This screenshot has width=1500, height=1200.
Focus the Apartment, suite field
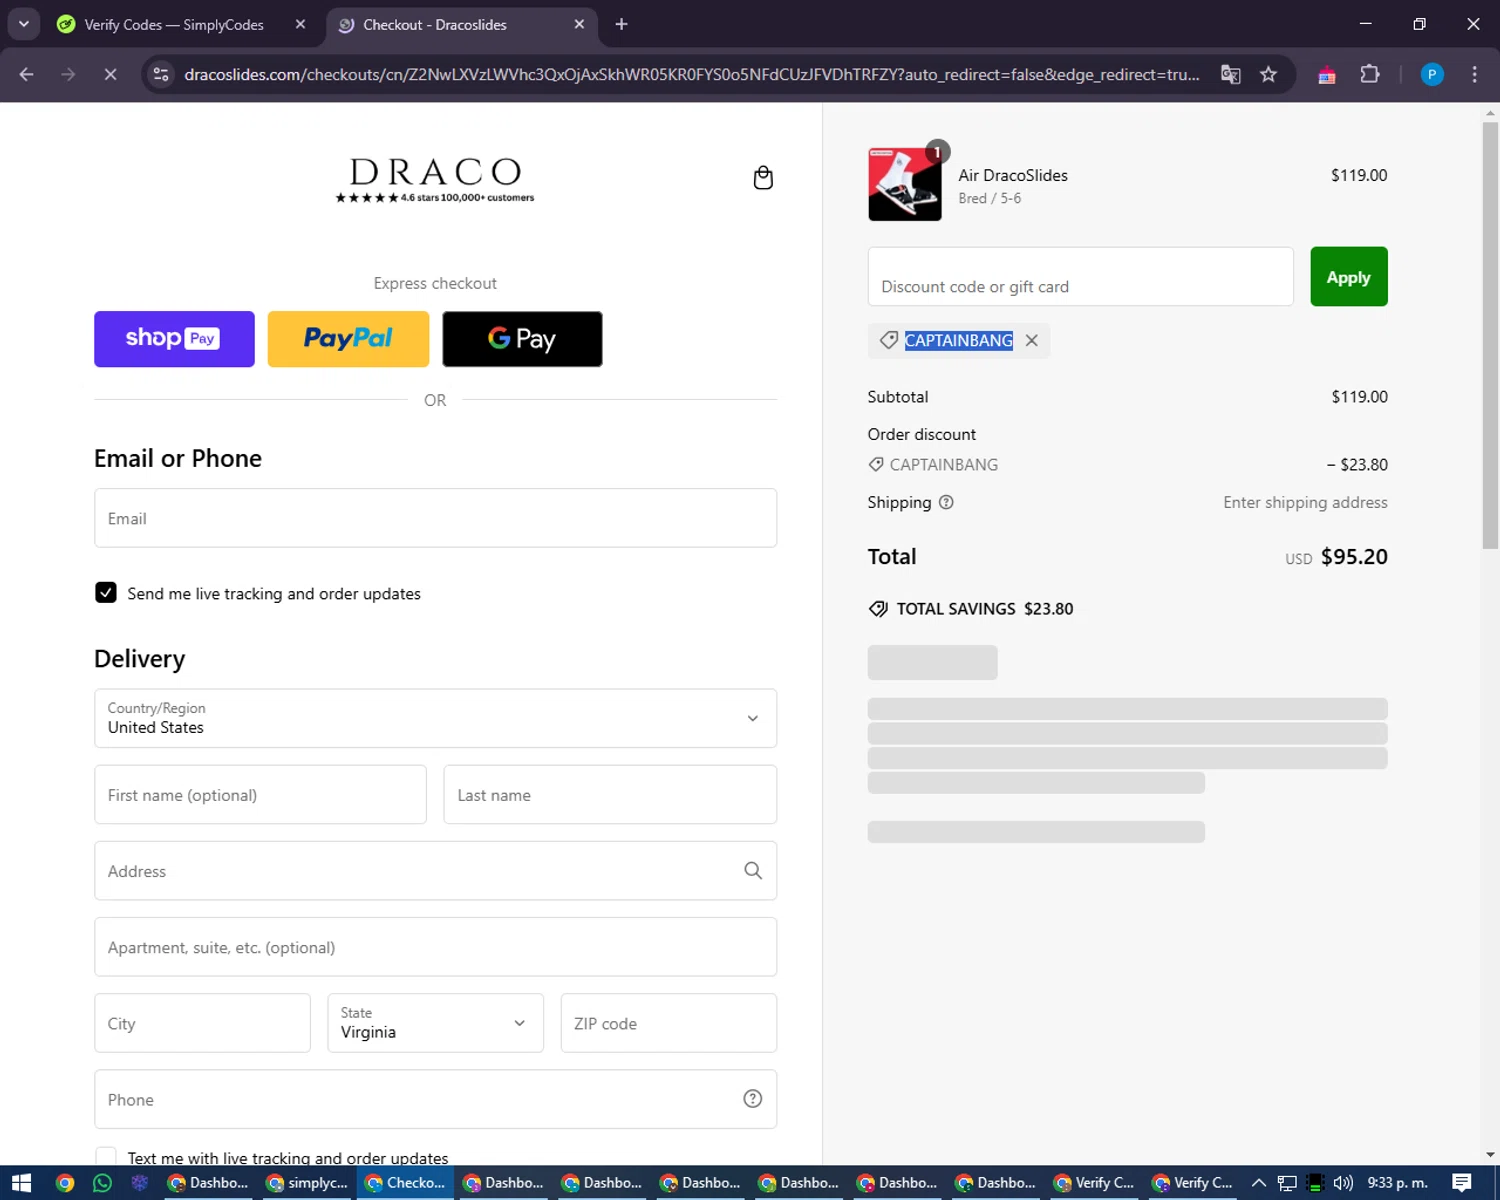(x=435, y=947)
